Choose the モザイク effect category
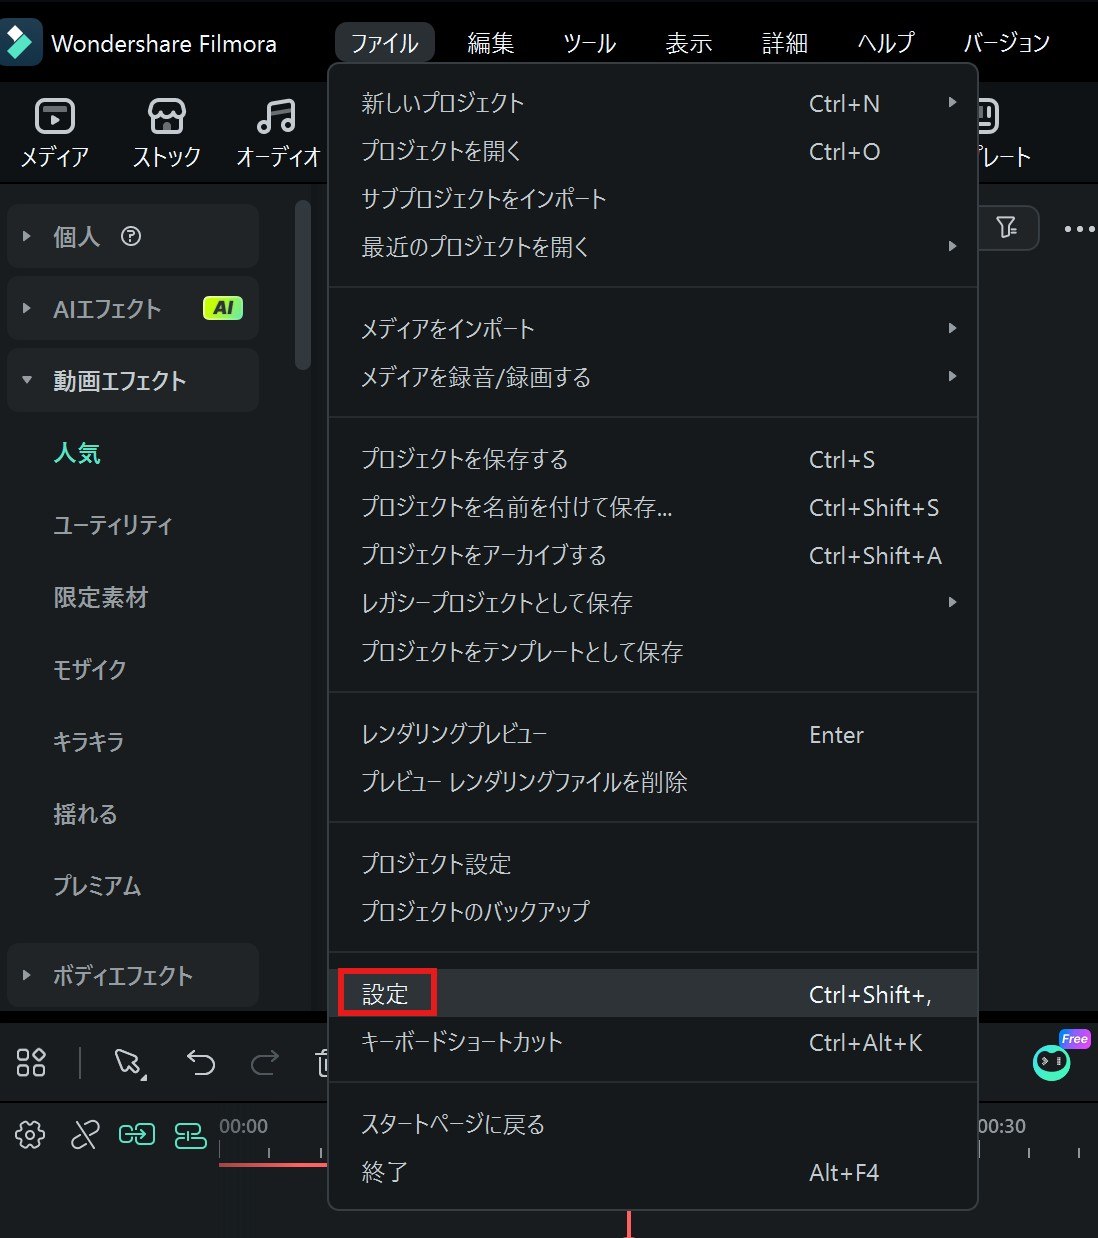 (90, 669)
